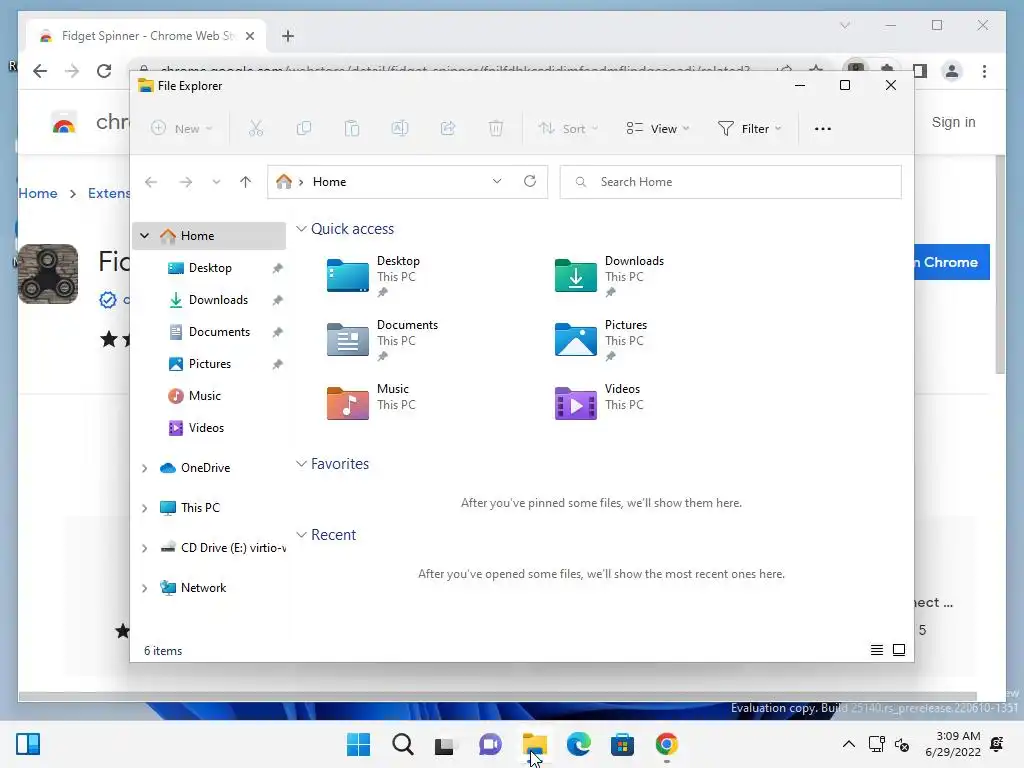1024x768 pixels.
Task: Click the Share icon in toolbar
Action: tap(448, 129)
